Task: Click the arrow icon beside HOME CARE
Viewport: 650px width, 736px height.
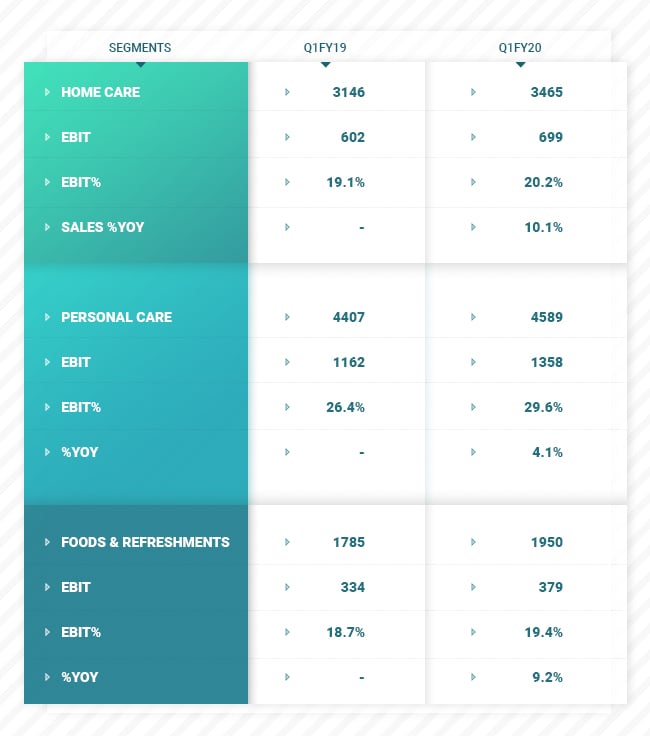Action: pyautogui.click(x=47, y=92)
